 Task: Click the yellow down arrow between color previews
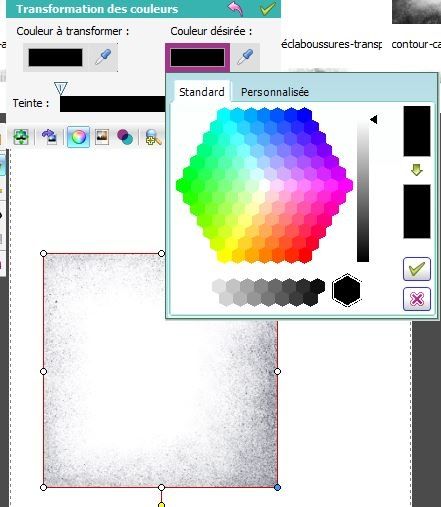417,170
